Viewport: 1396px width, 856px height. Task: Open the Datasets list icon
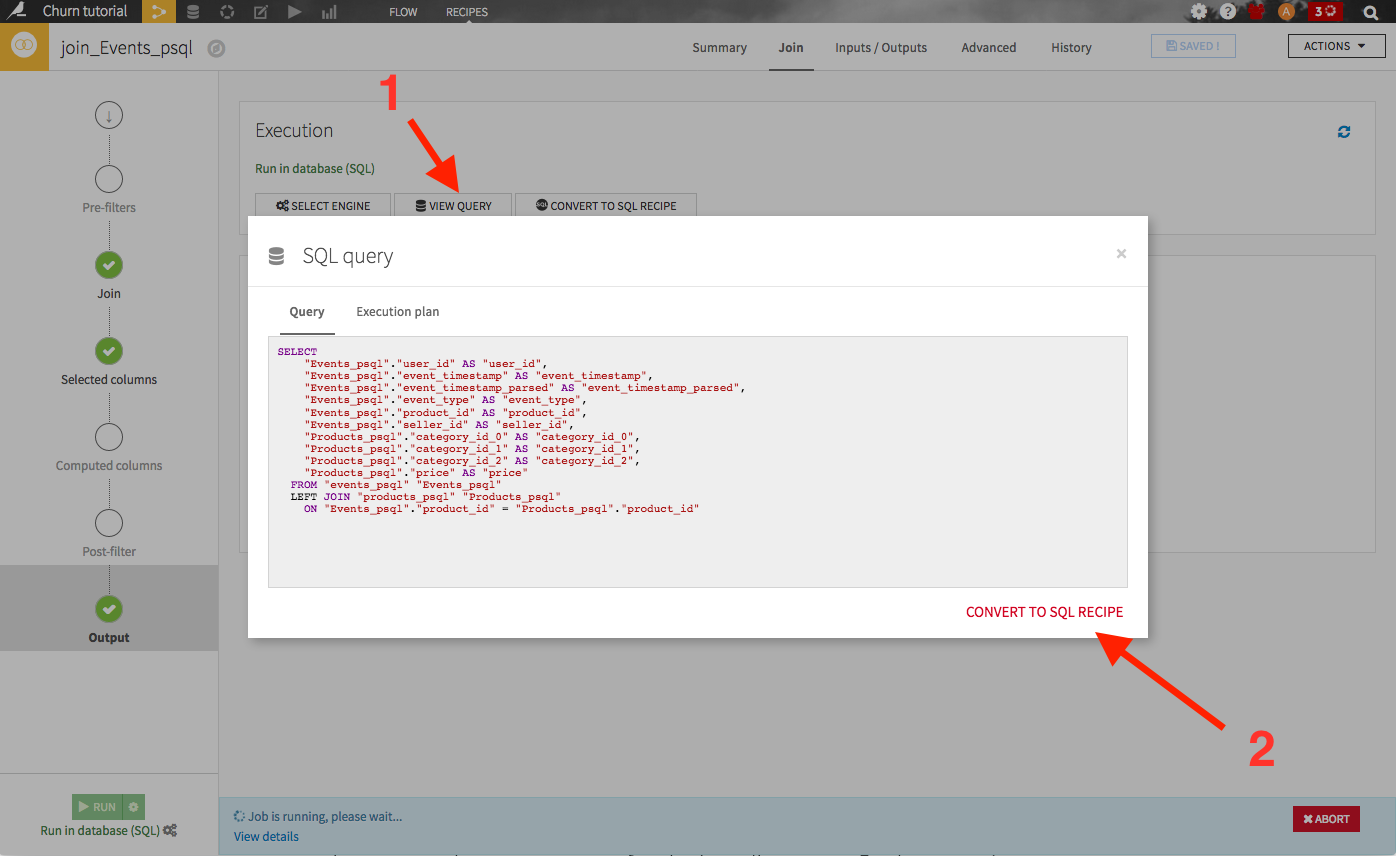point(193,11)
